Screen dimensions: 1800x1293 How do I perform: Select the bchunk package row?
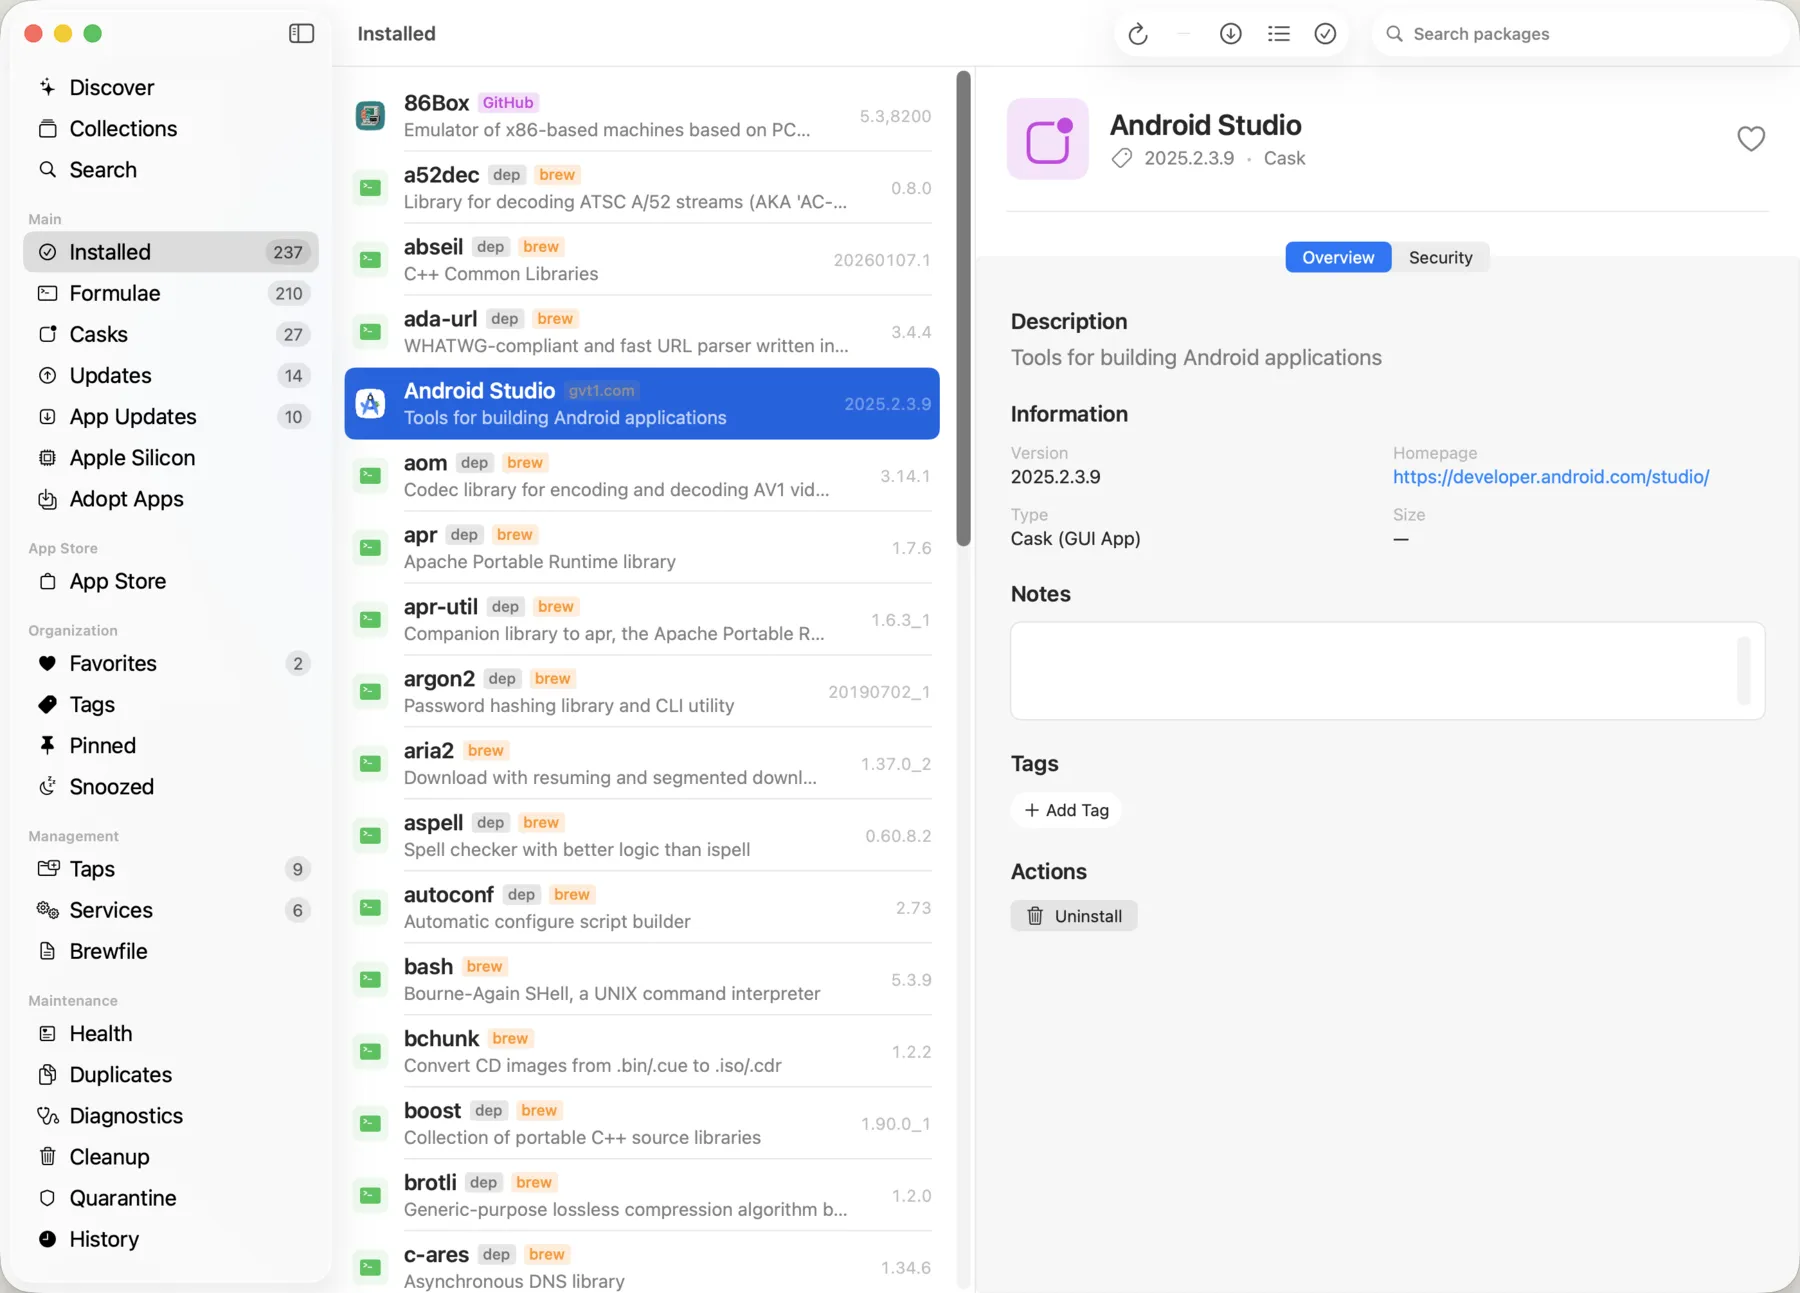pos(642,1052)
